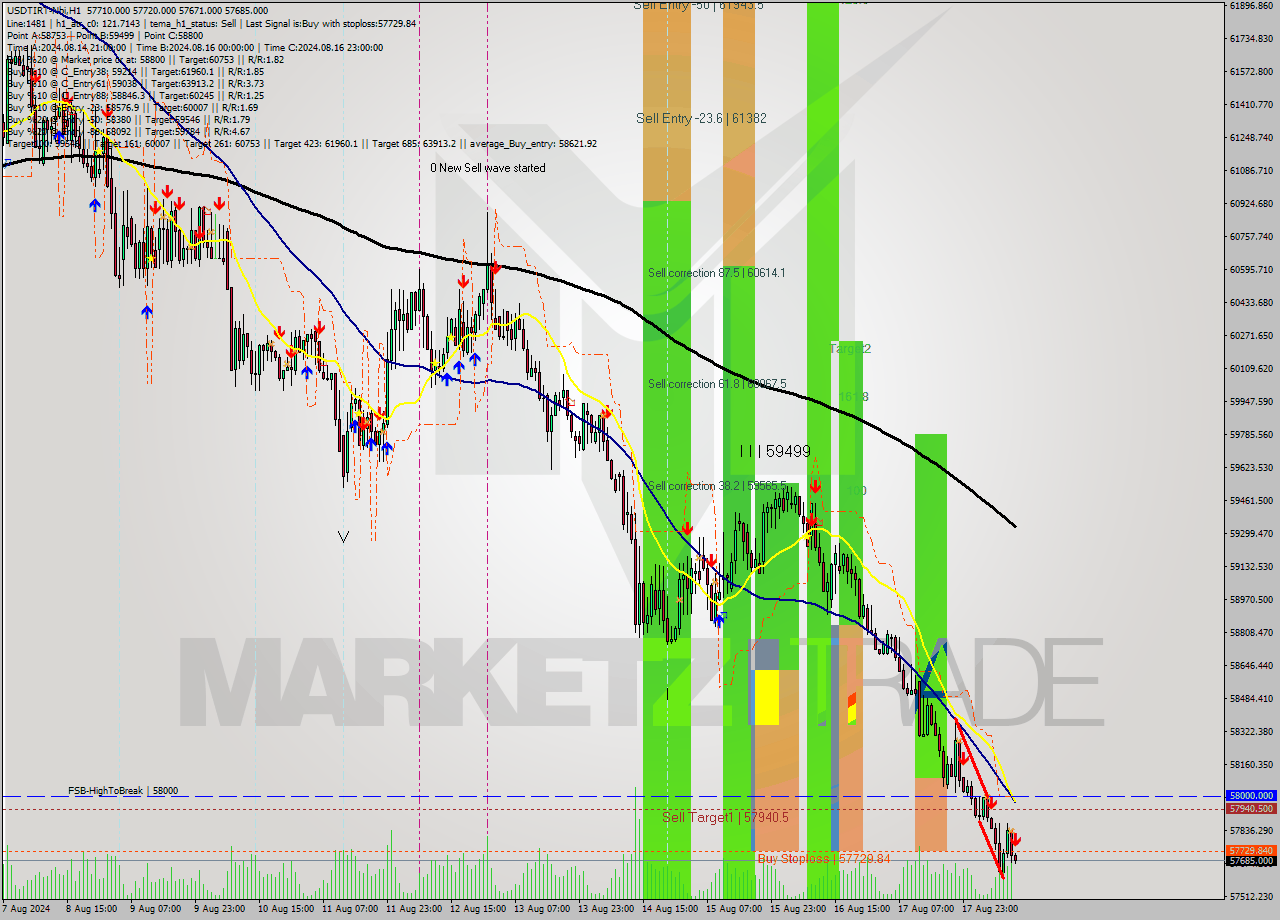
Task: Select the 'Sell Target1 | 57940.5' label
Action: click(x=725, y=817)
